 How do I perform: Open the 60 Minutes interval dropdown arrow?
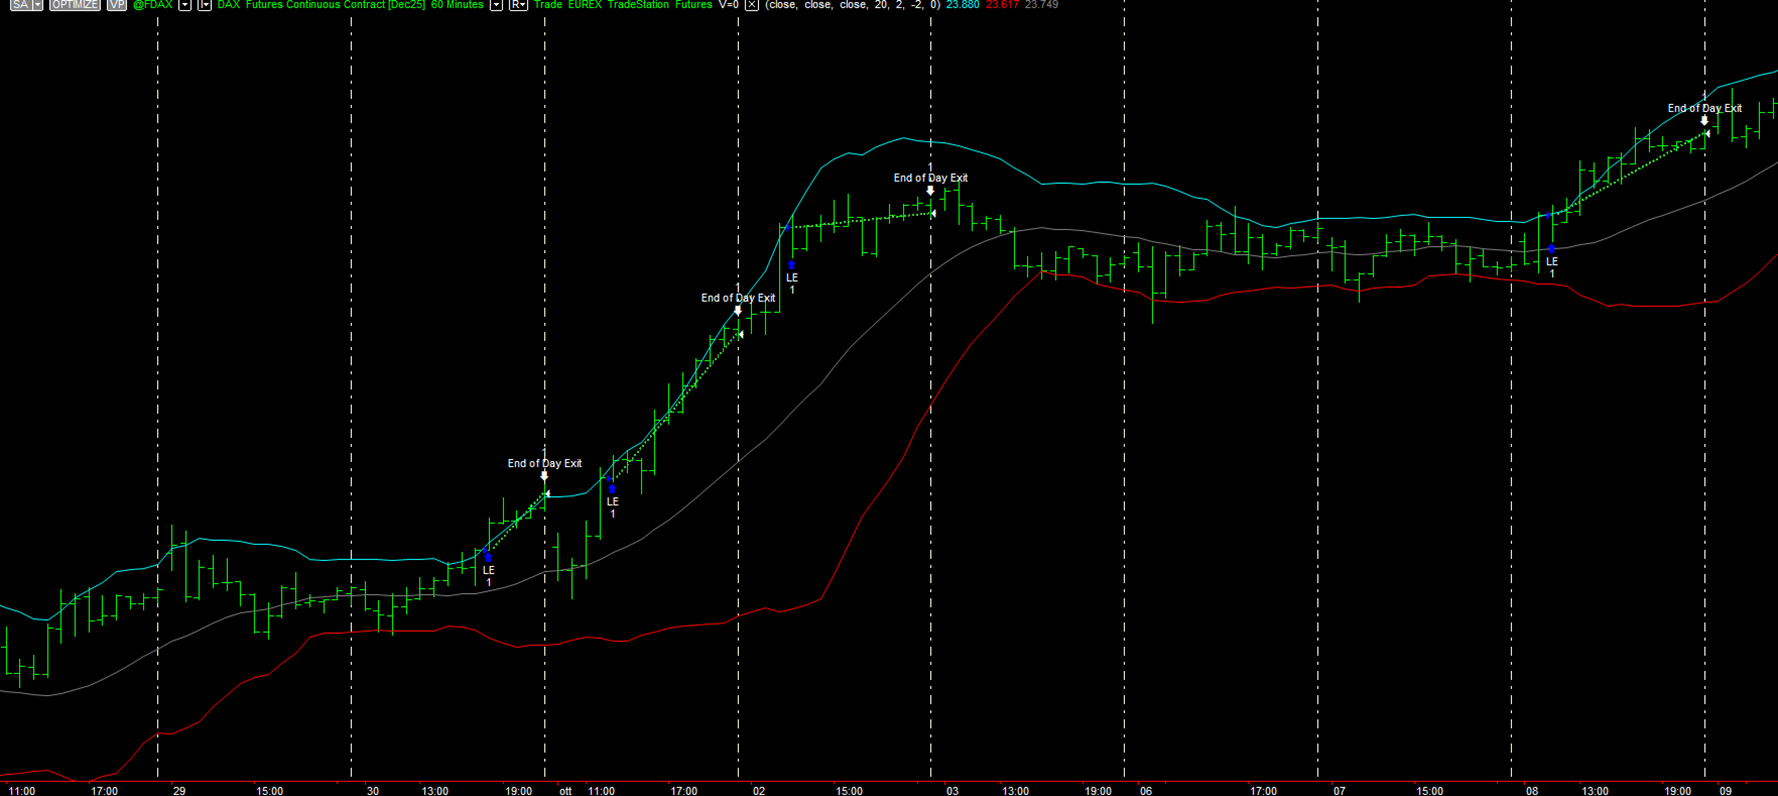pos(496,5)
